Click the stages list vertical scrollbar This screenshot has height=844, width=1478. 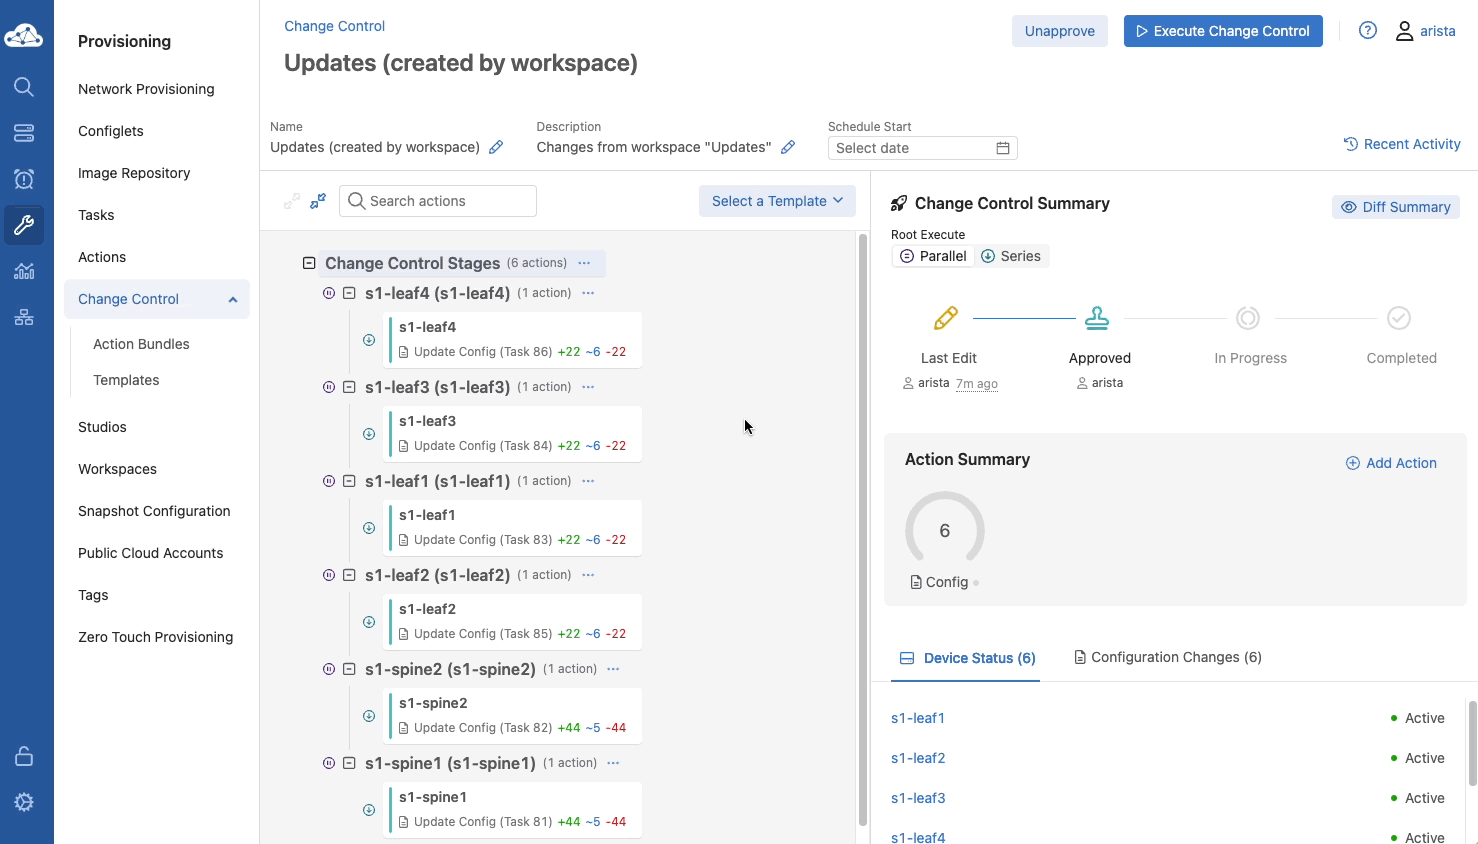pos(863,530)
